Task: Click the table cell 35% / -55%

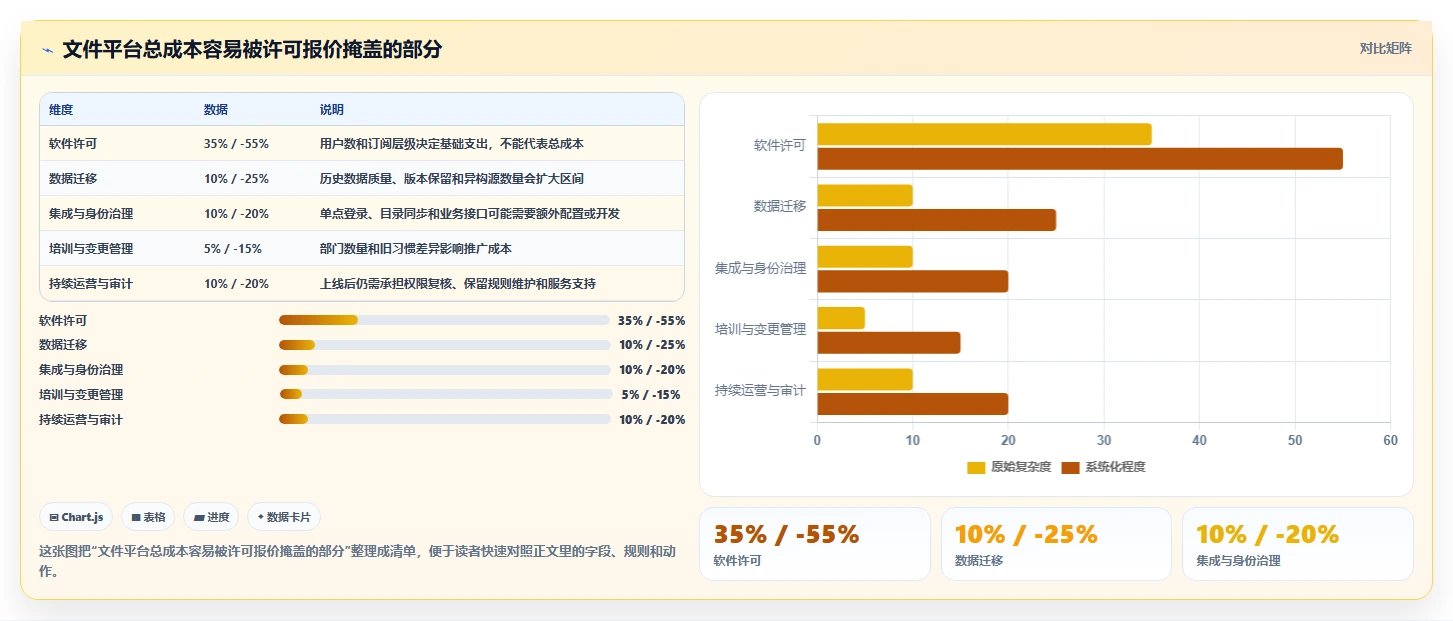Action: 236,144
